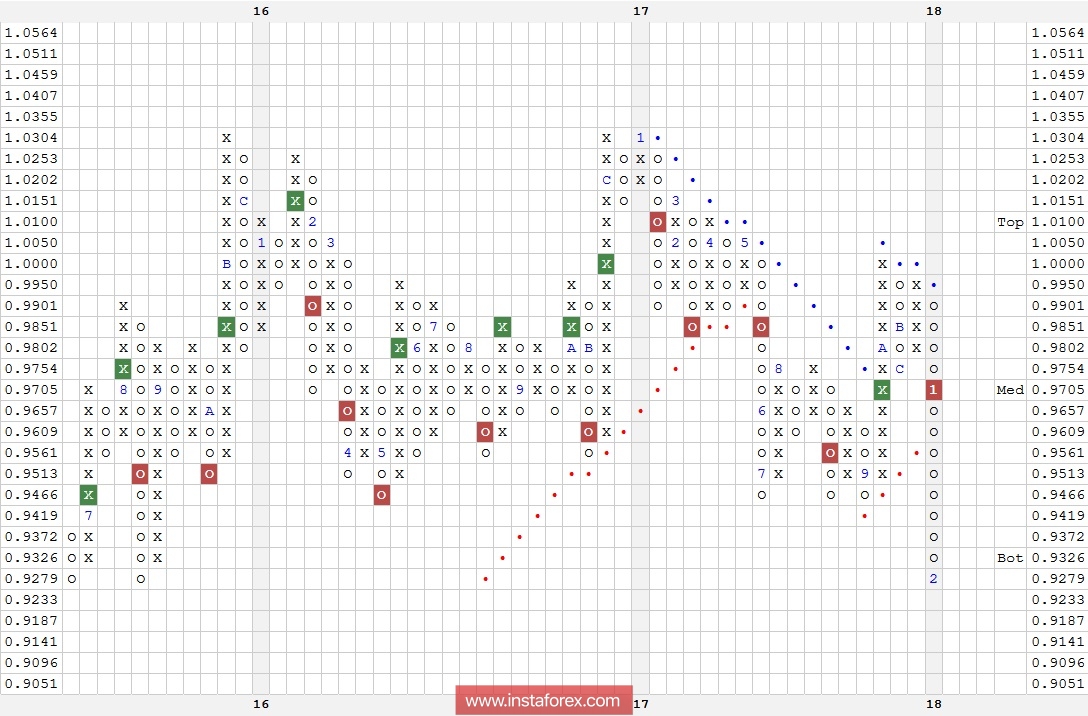Click 1.0459 on the right price axis
The image size is (1088, 716).
coord(1057,75)
